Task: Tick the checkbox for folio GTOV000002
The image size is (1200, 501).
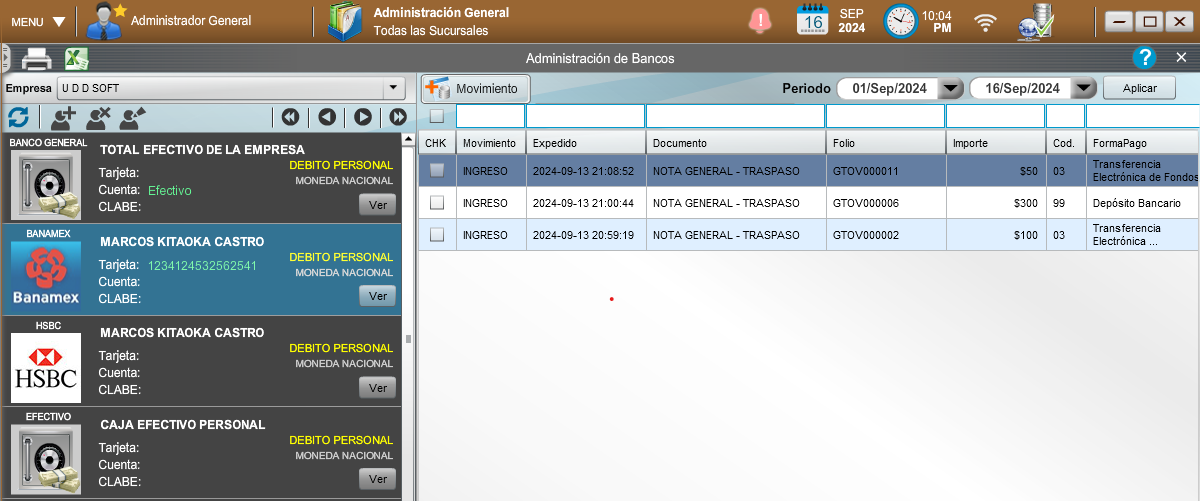Action: (x=437, y=235)
